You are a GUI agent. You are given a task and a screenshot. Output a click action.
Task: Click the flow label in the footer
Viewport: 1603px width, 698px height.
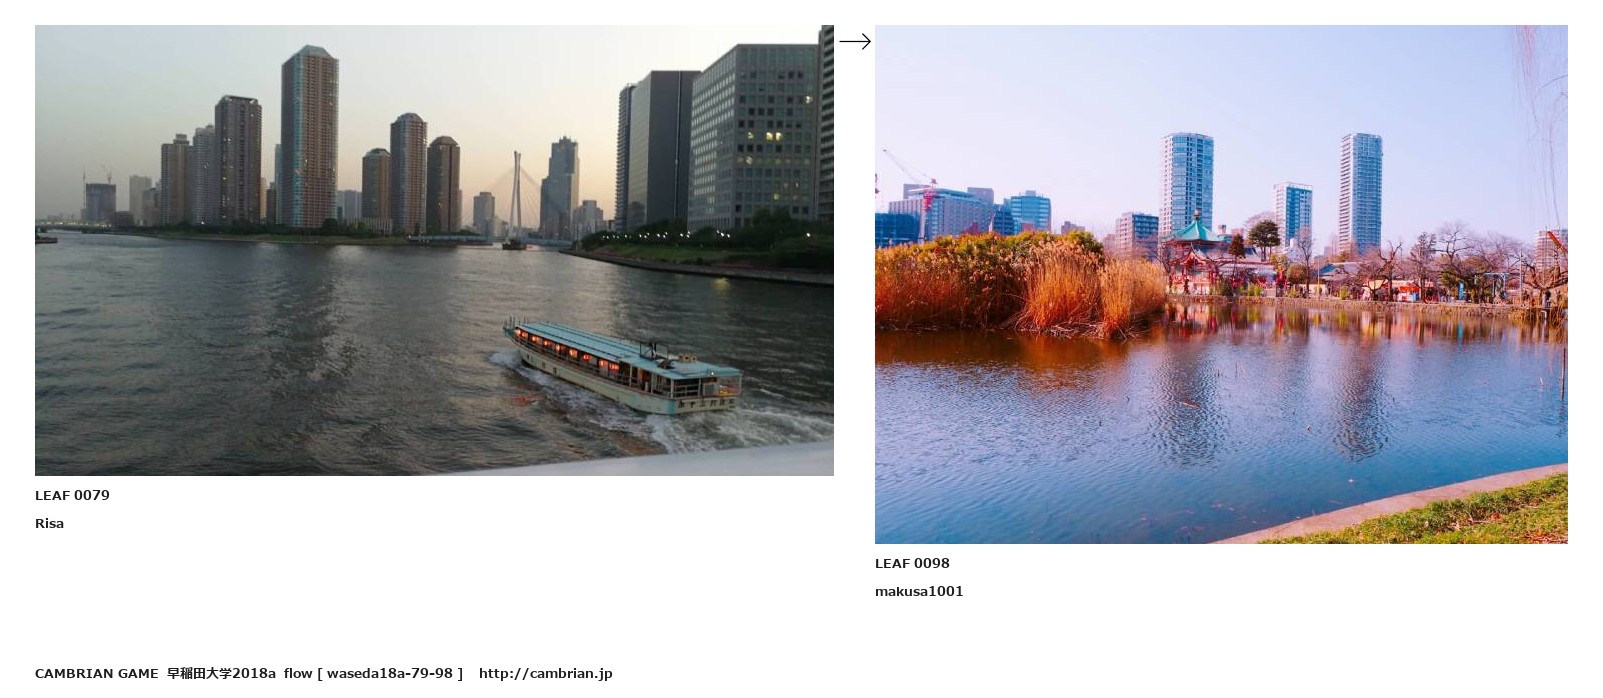tap(298, 673)
